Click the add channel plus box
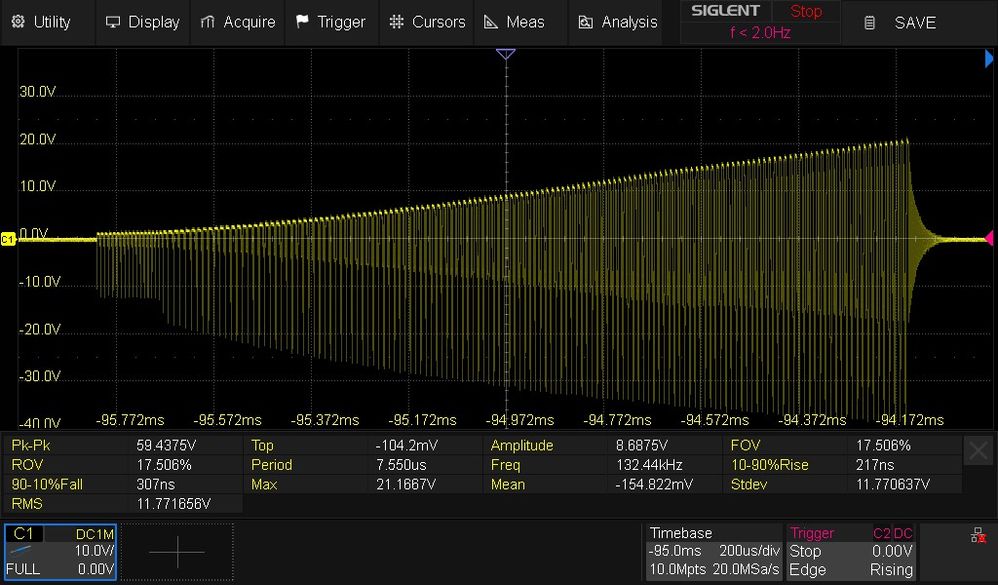998x585 pixels. 177,552
